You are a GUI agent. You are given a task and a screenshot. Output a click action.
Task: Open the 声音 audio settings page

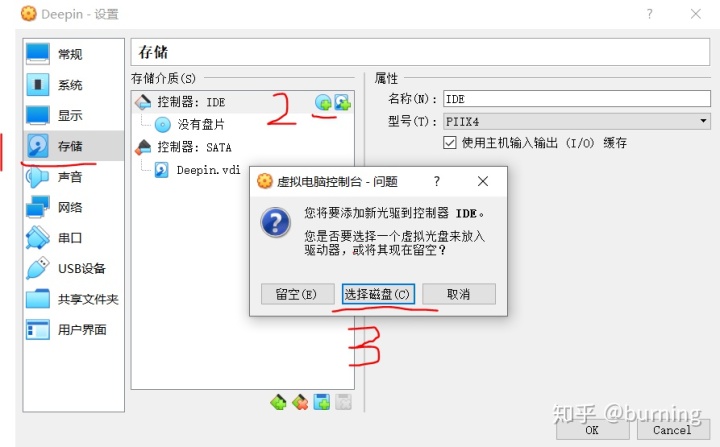[73, 177]
